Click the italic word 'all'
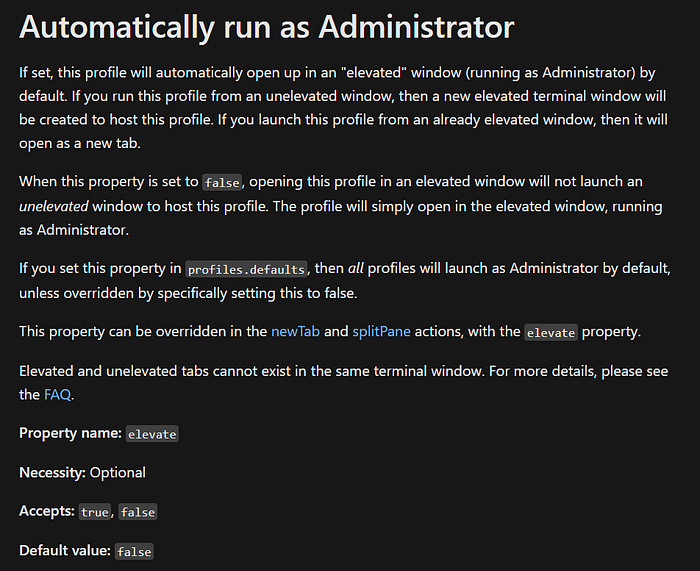Image resolution: width=700 pixels, height=571 pixels. (355, 268)
